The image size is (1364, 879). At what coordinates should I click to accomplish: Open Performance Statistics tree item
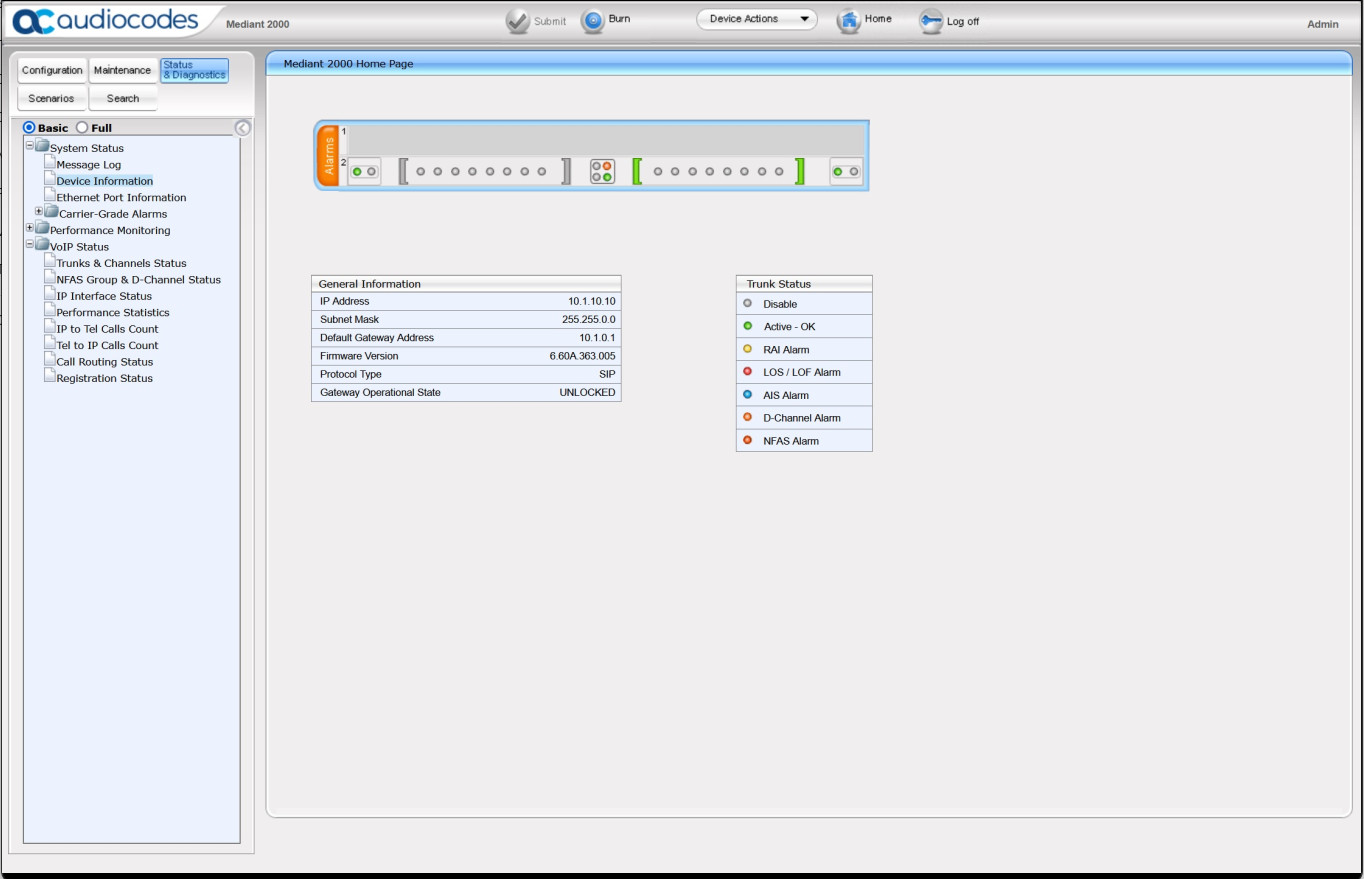[x=113, y=312]
